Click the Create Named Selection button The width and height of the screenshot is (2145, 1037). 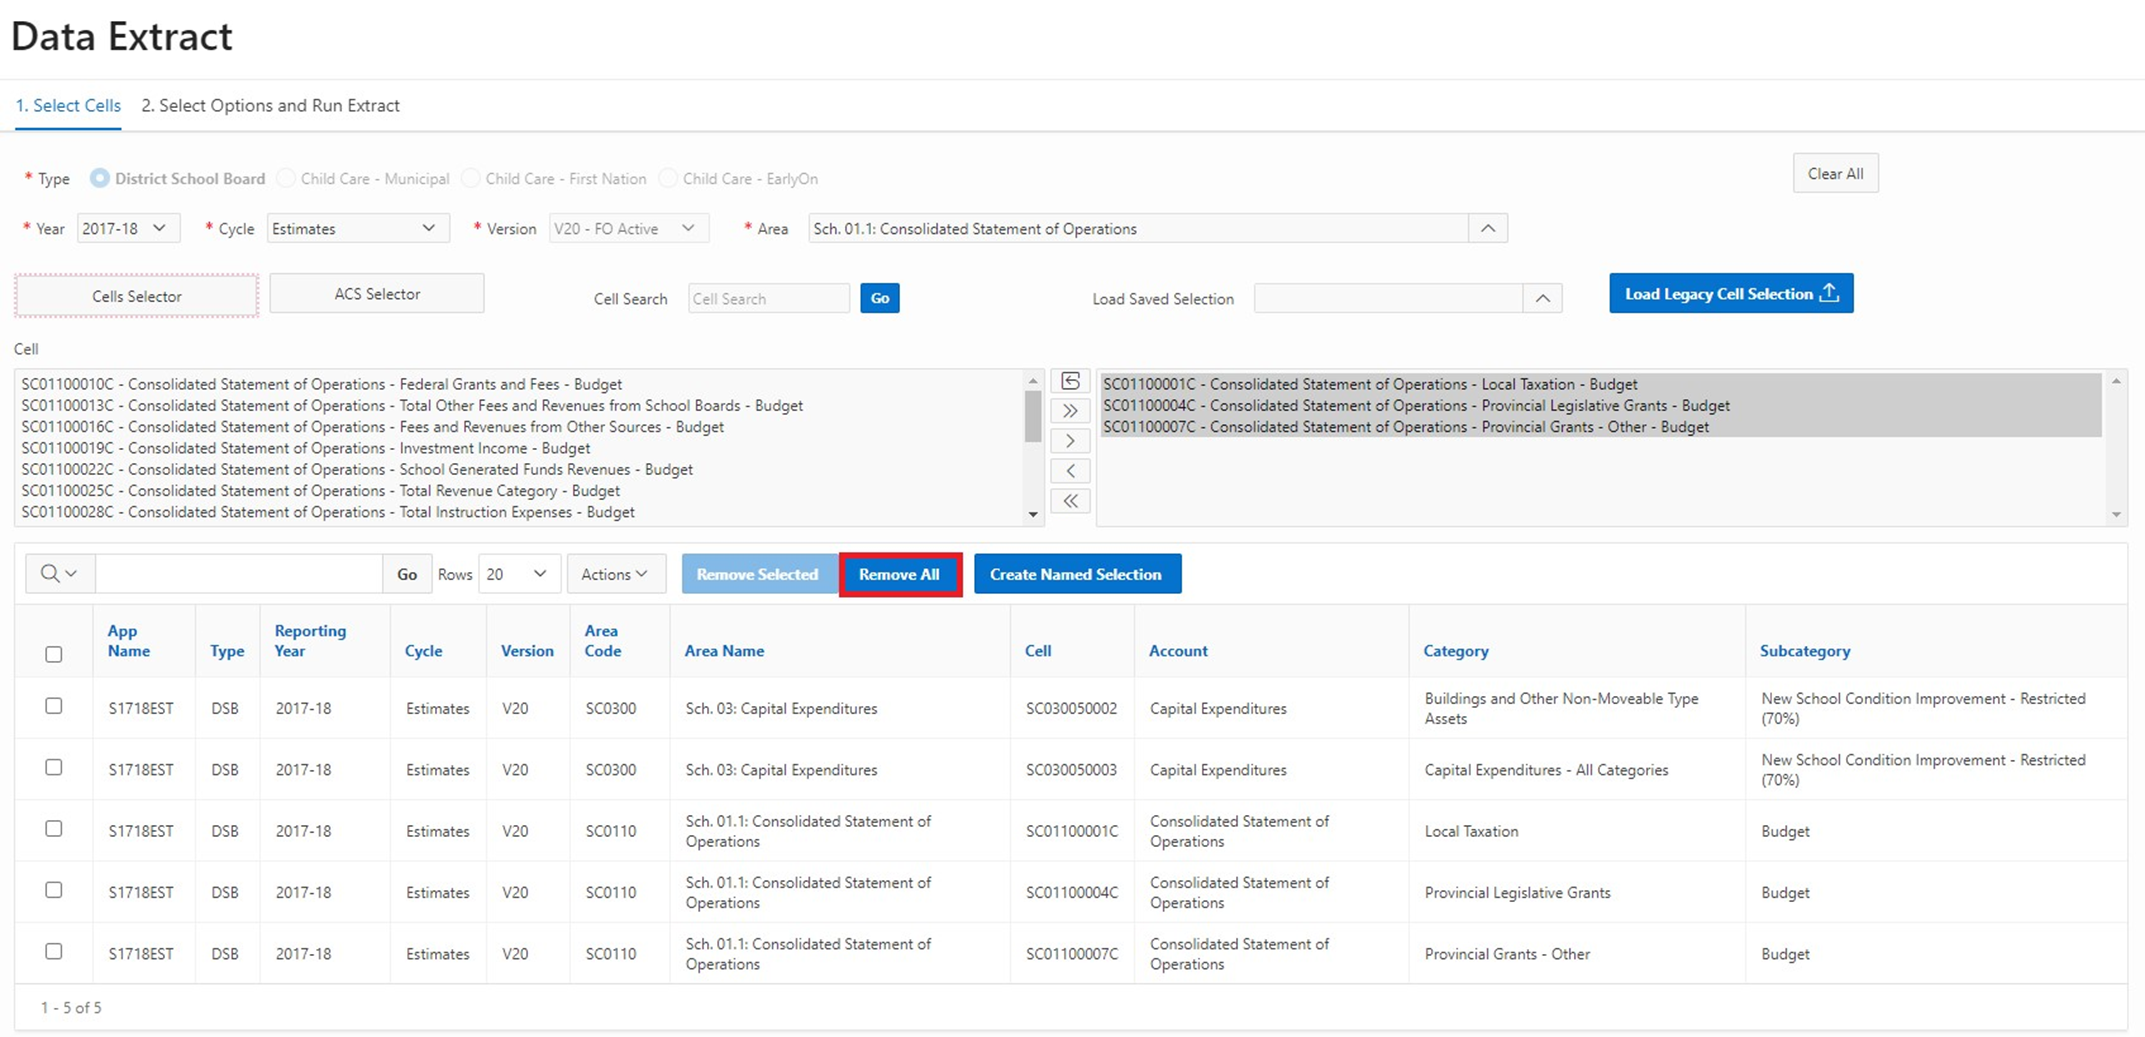pyautogui.click(x=1076, y=574)
